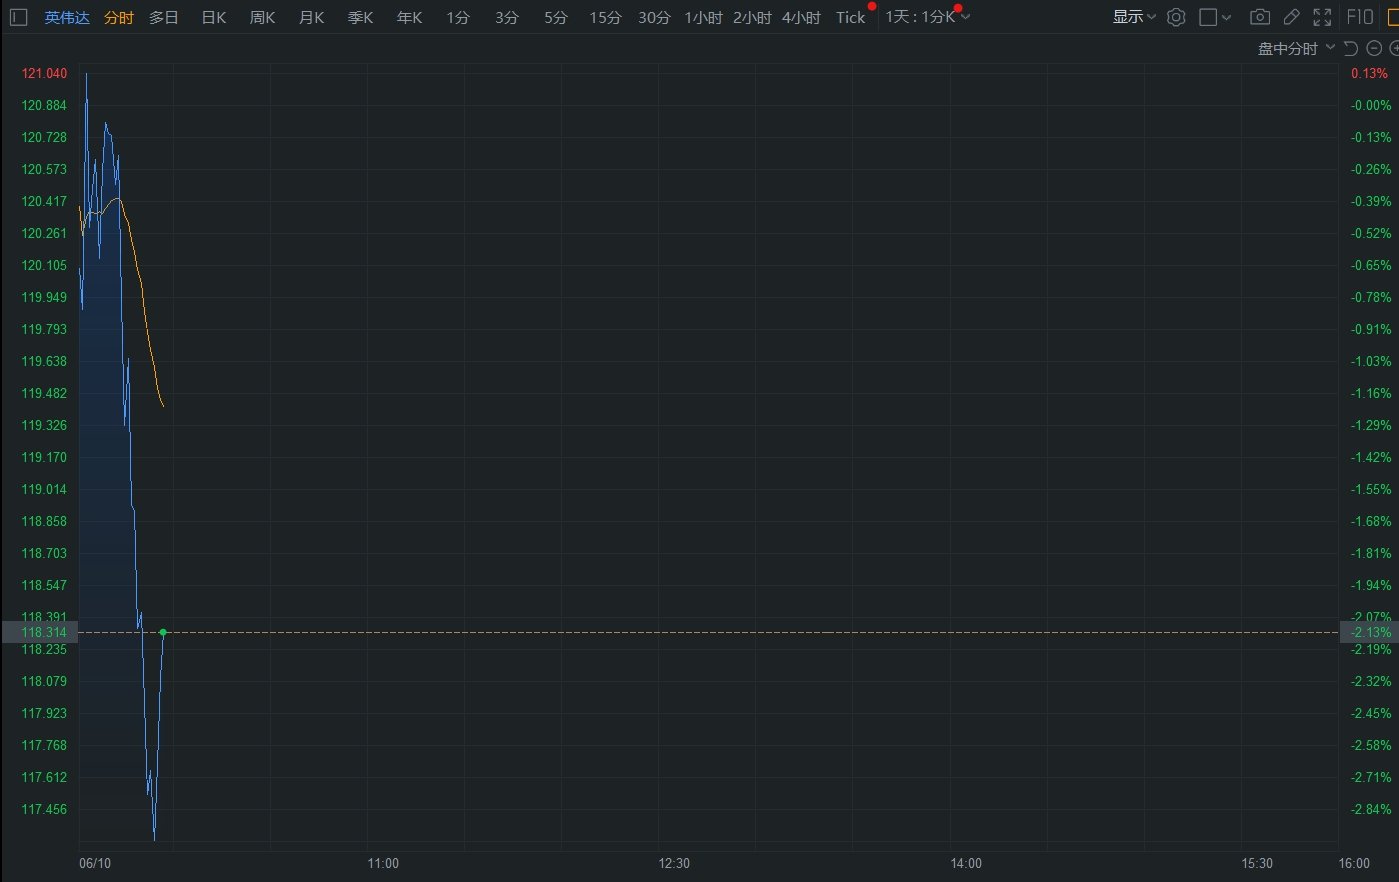The height and width of the screenshot is (882, 1399).
Task: Select the 3分 interval
Action: [507, 17]
